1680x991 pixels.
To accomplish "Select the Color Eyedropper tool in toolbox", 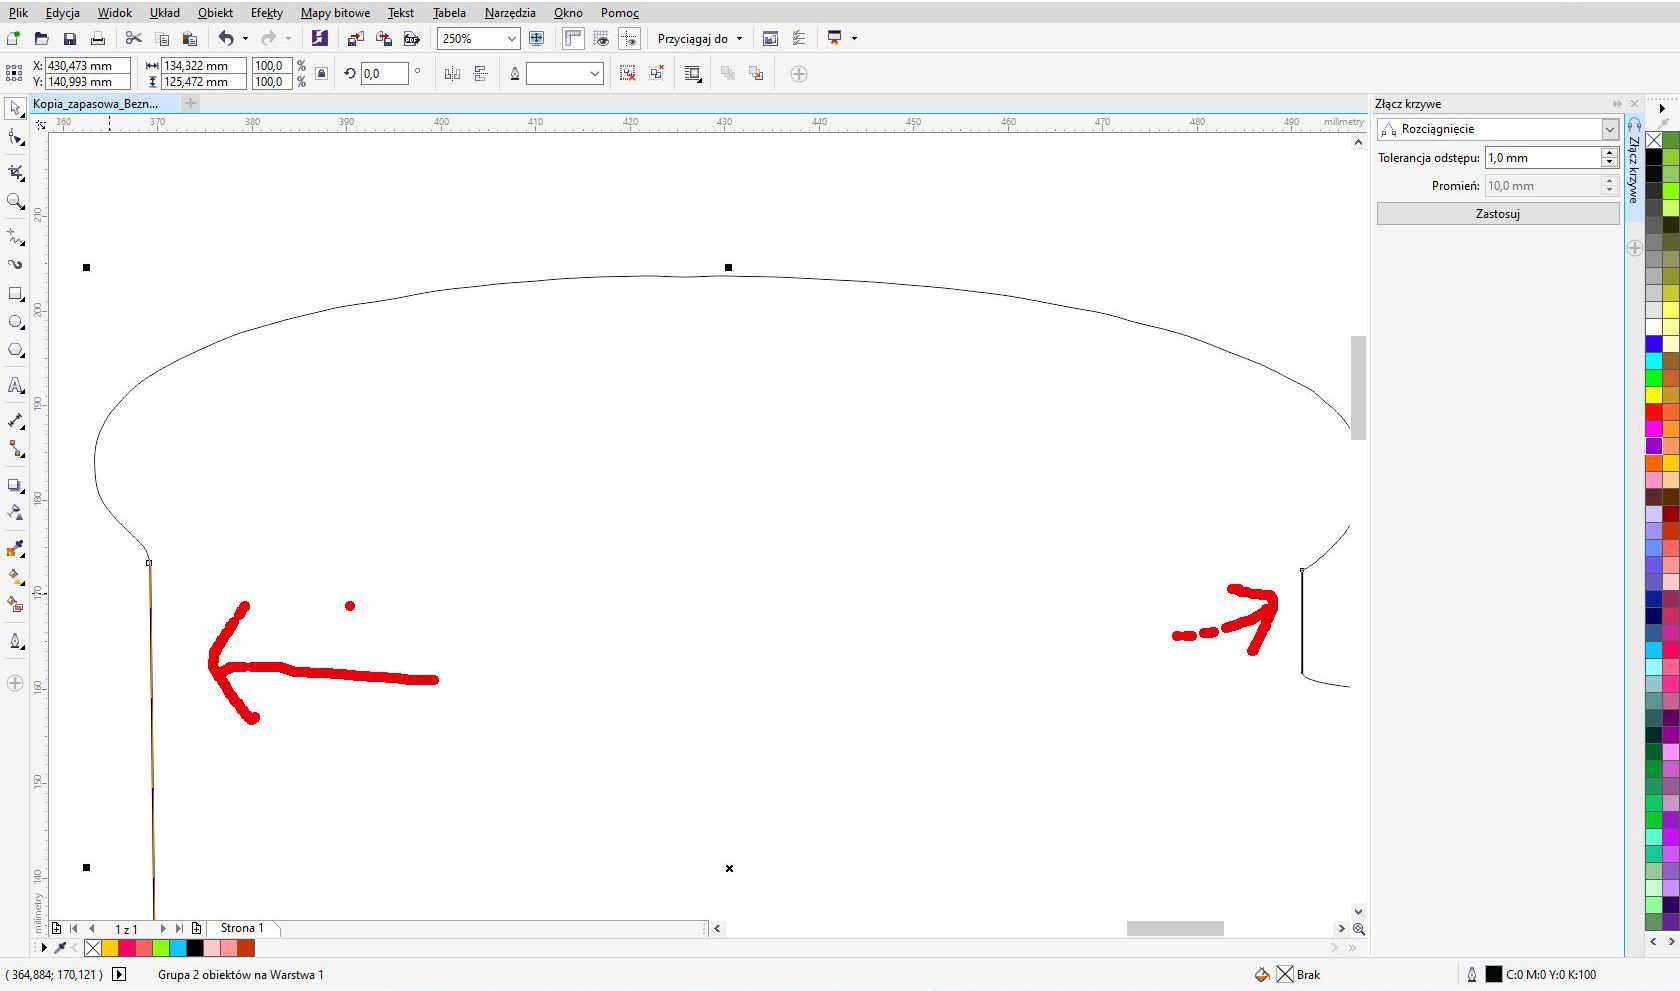I will [15, 549].
